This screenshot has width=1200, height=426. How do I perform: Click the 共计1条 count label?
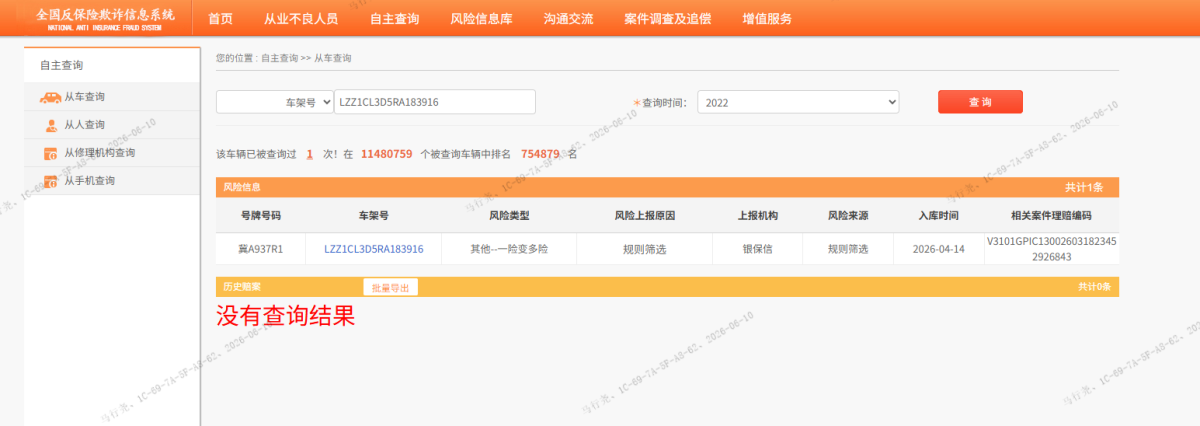click(1084, 187)
